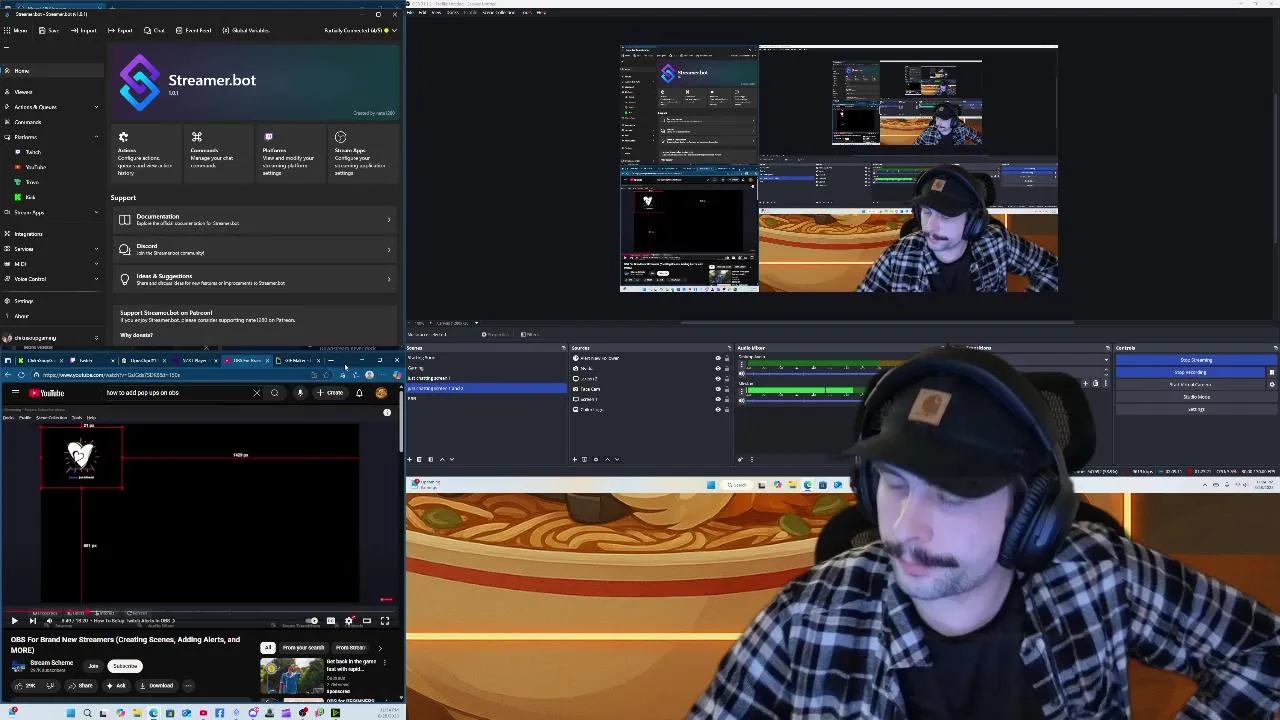Select YouTube platform in sidebar
Viewport: 1280px width, 720px height.
tap(35, 167)
